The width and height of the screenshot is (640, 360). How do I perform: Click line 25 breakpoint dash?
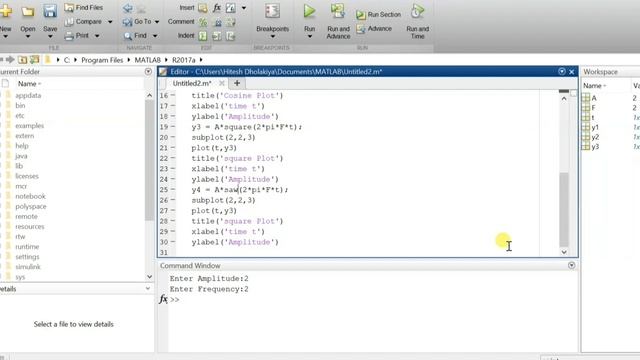(173, 190)
